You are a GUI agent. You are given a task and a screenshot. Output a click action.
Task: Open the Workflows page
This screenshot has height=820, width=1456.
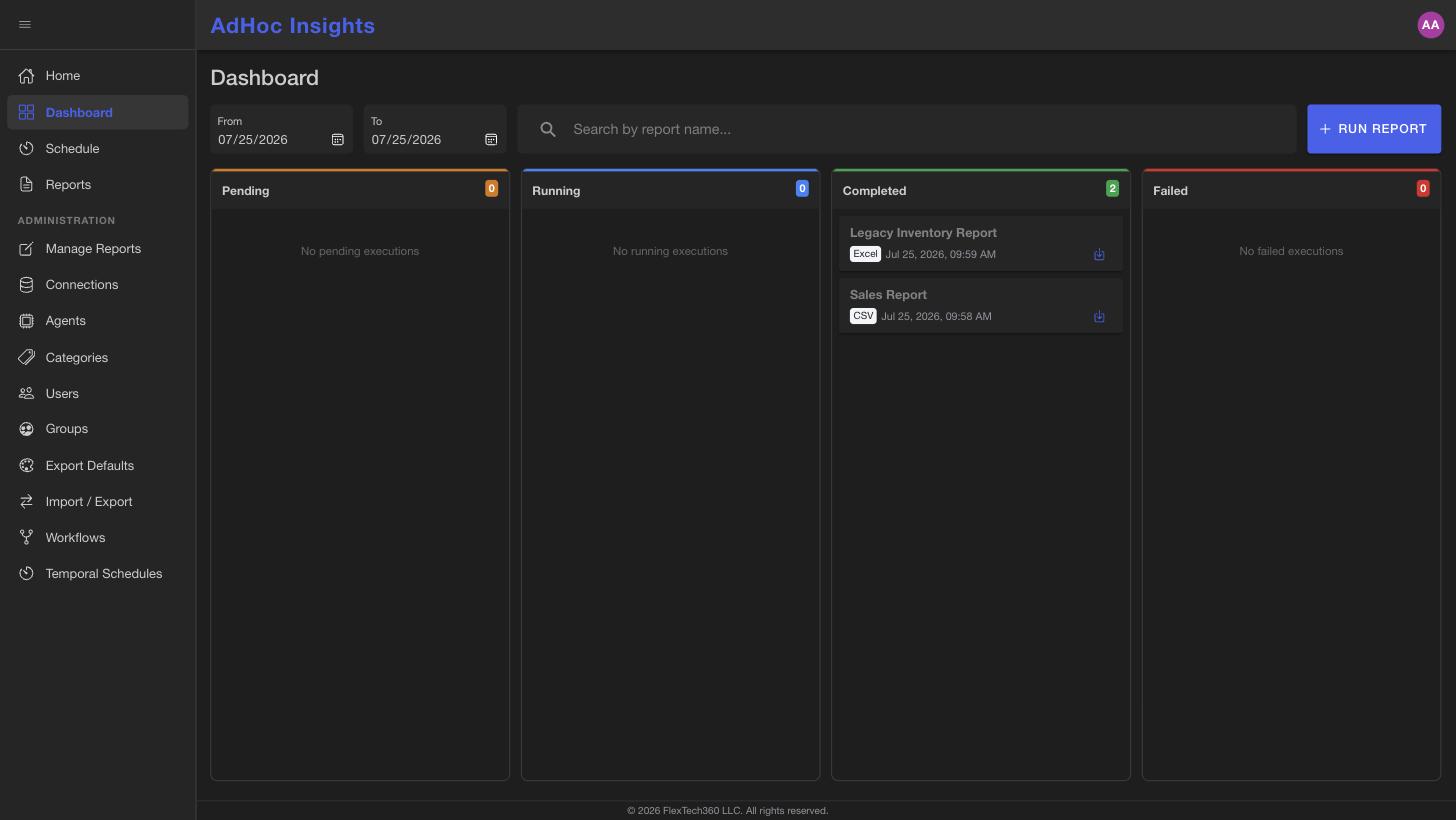[98, 538]
